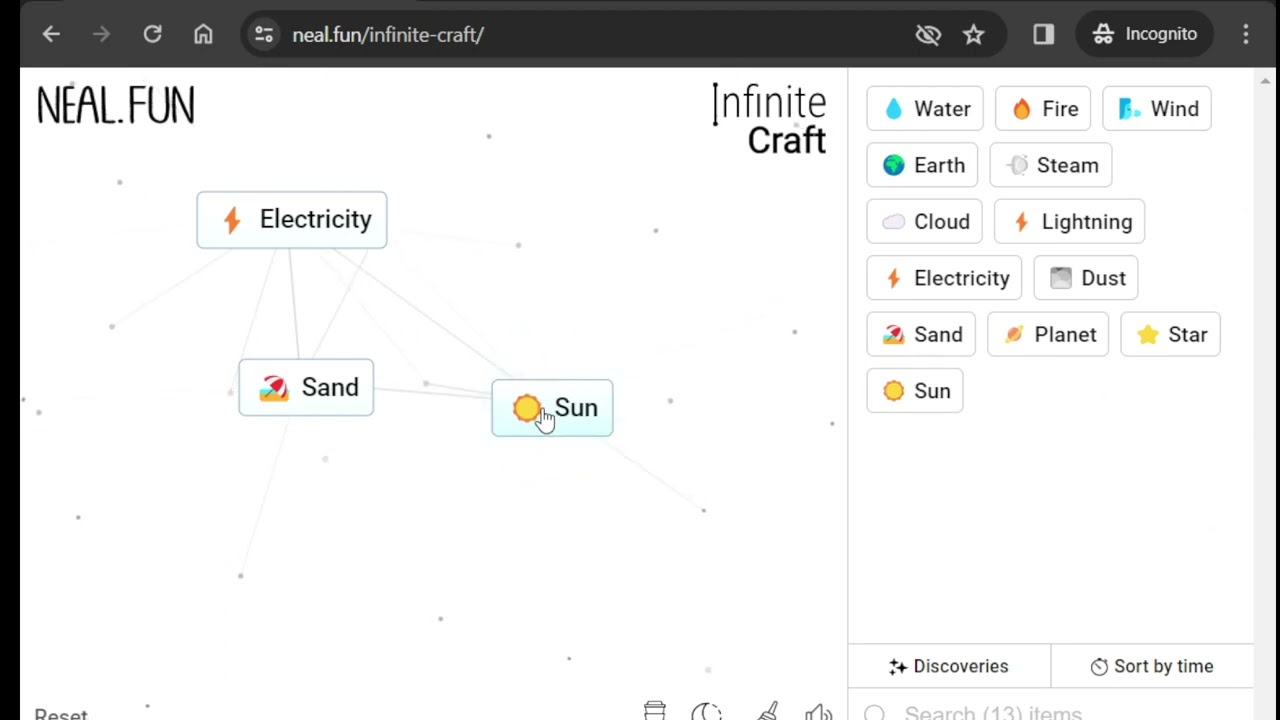
Task: Open Chrome's three-dot menu
Action: coord(1246,34)
